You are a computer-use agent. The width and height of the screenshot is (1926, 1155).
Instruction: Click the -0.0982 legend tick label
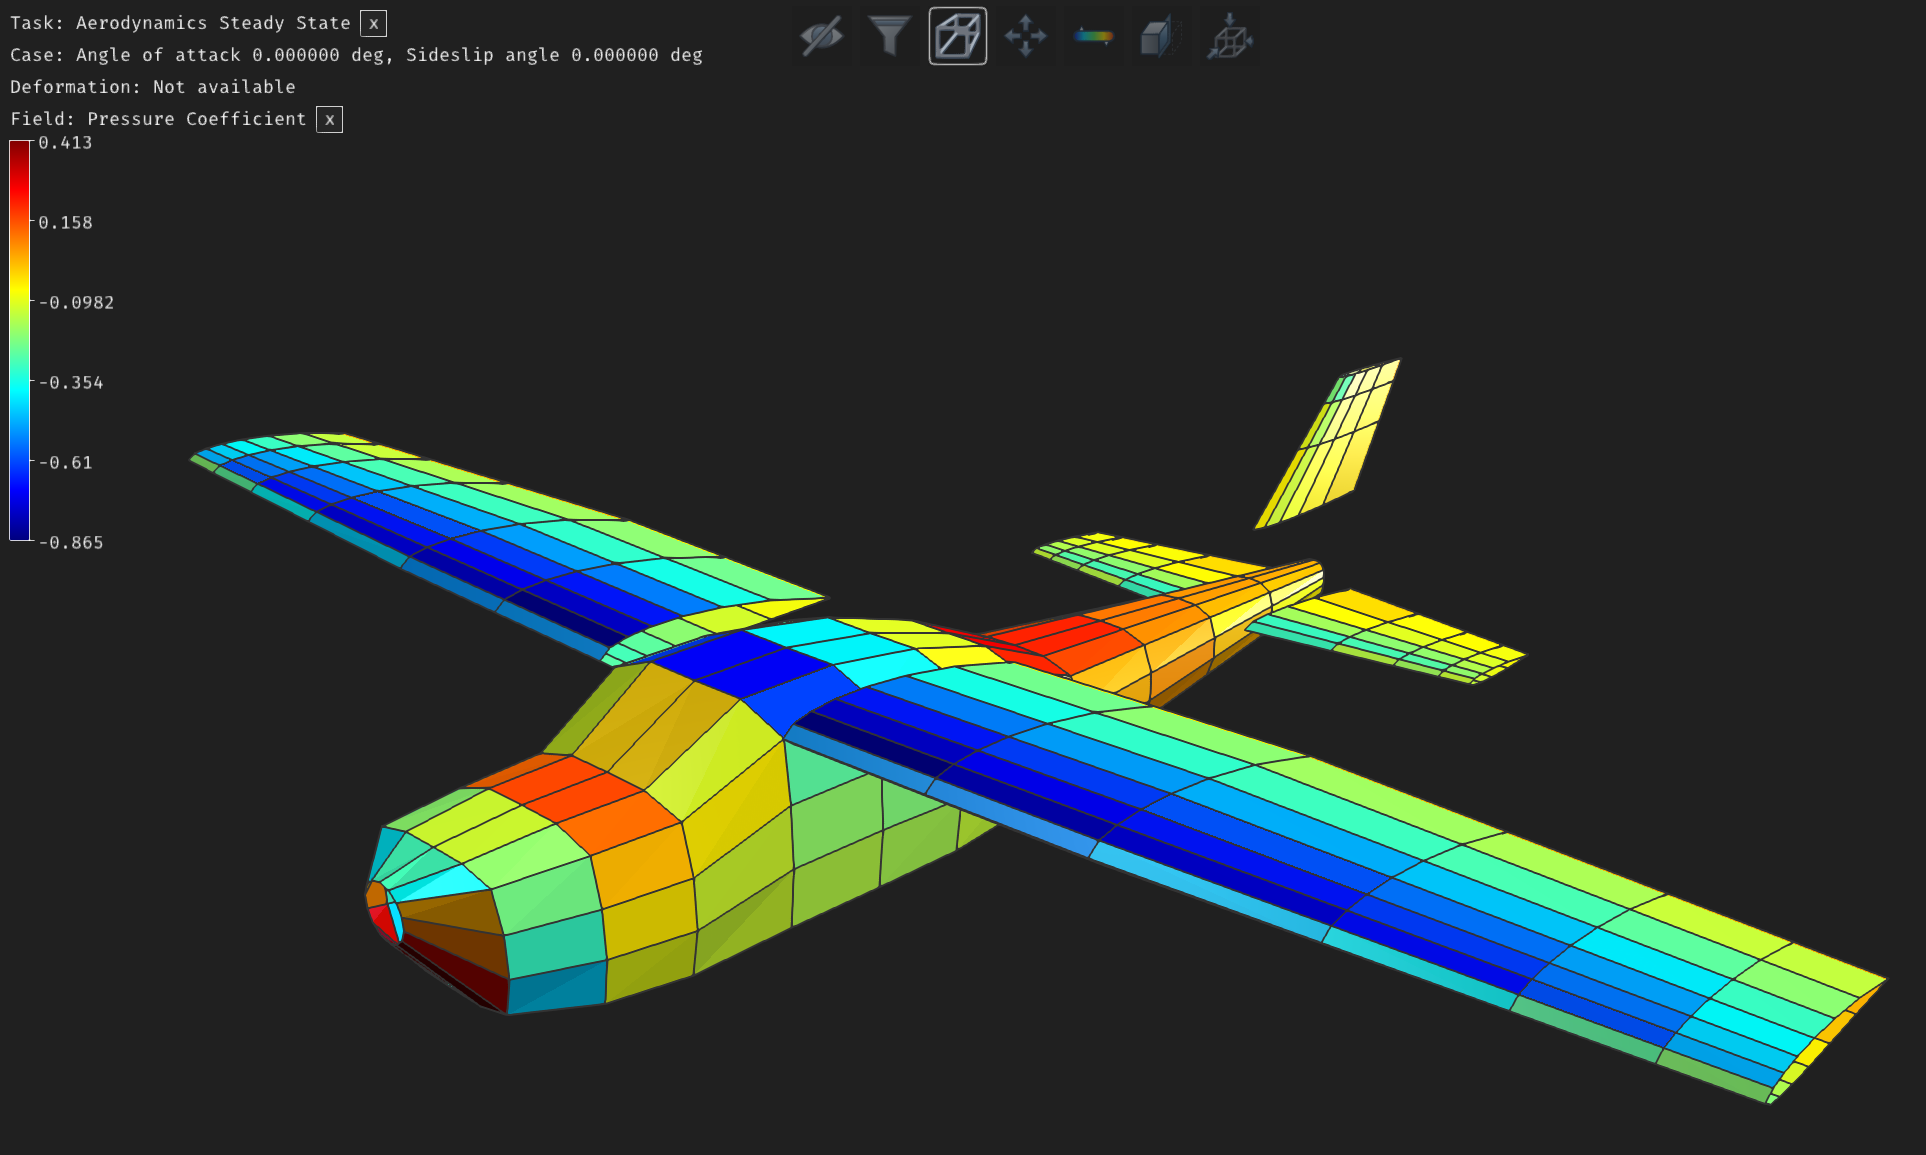tap(76, 303)
